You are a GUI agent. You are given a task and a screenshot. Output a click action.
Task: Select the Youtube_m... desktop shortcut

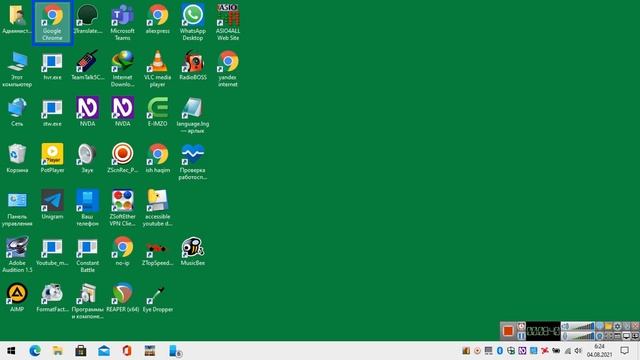click(x=52, y=251)
